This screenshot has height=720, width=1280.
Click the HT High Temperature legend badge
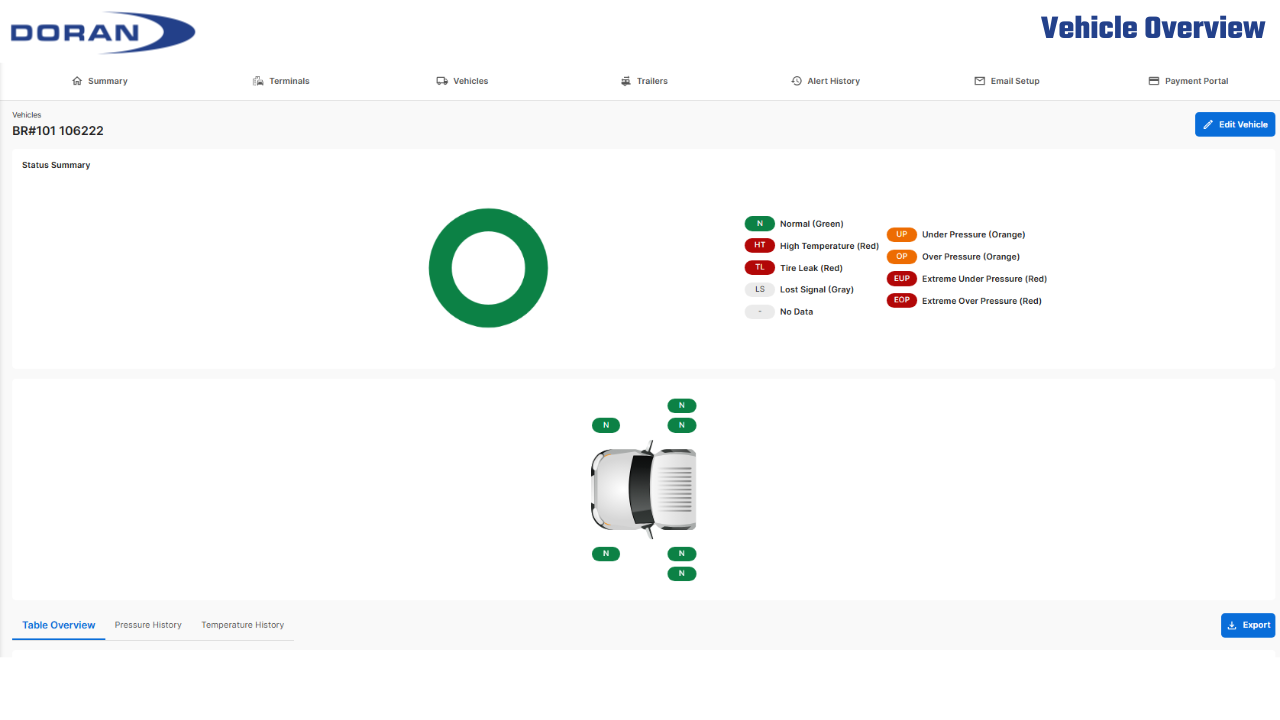pos(760,246)
